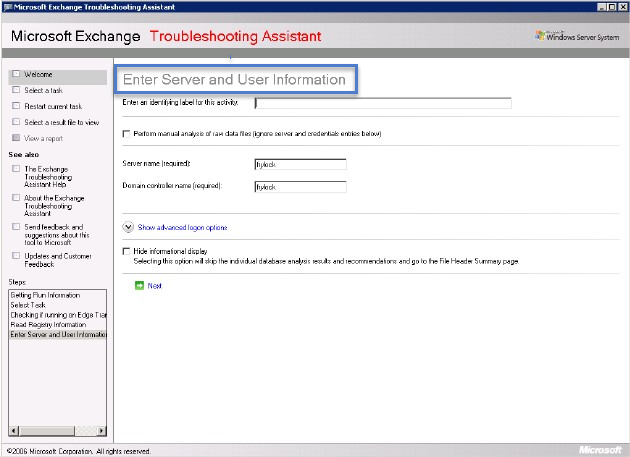
Task: Click the View a report icon
Action: coord(16,138)
